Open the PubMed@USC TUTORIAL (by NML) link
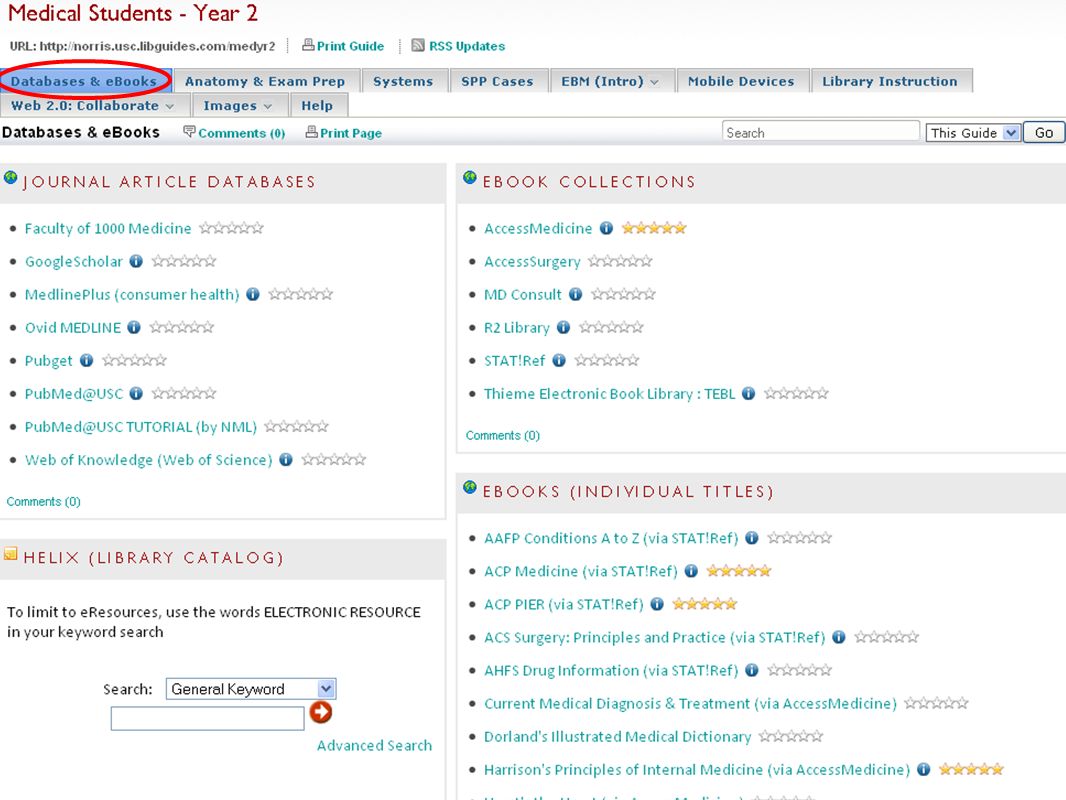The width and height of the screenshot is (1066, 800). (x=141, y=427)
